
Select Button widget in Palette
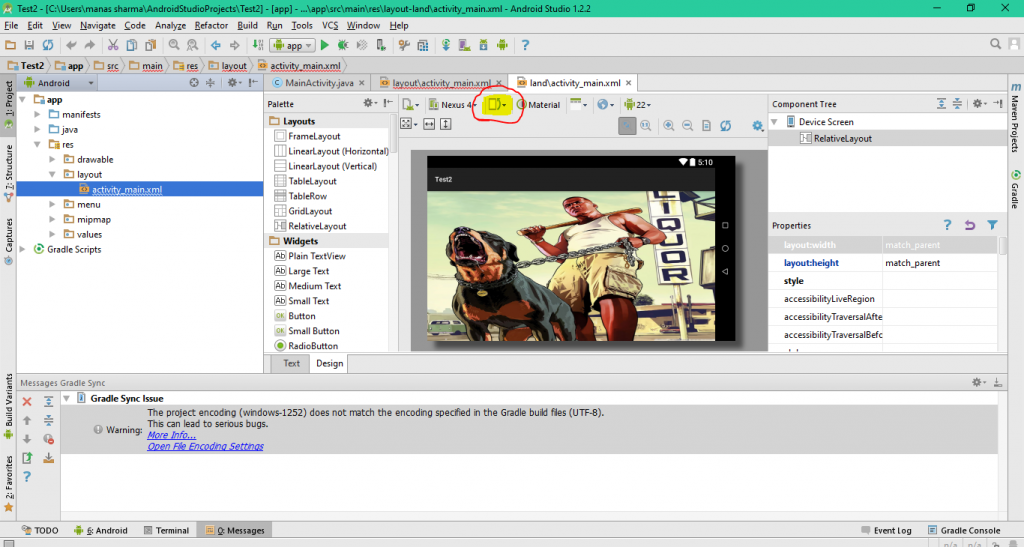(x=302, y=316)
